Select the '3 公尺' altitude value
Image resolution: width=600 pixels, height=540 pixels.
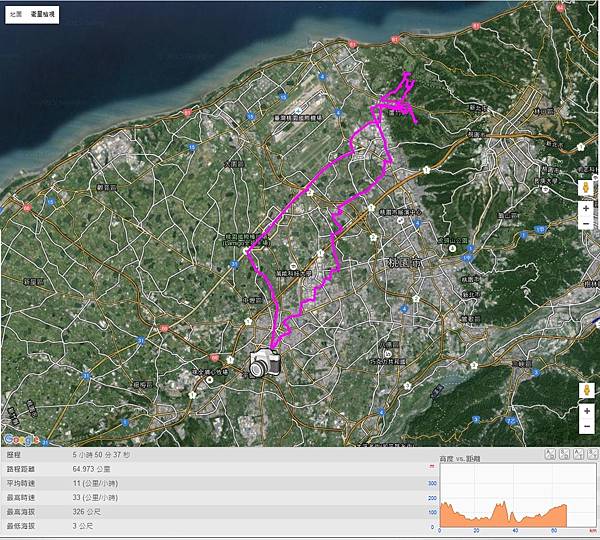click(83, 526)
